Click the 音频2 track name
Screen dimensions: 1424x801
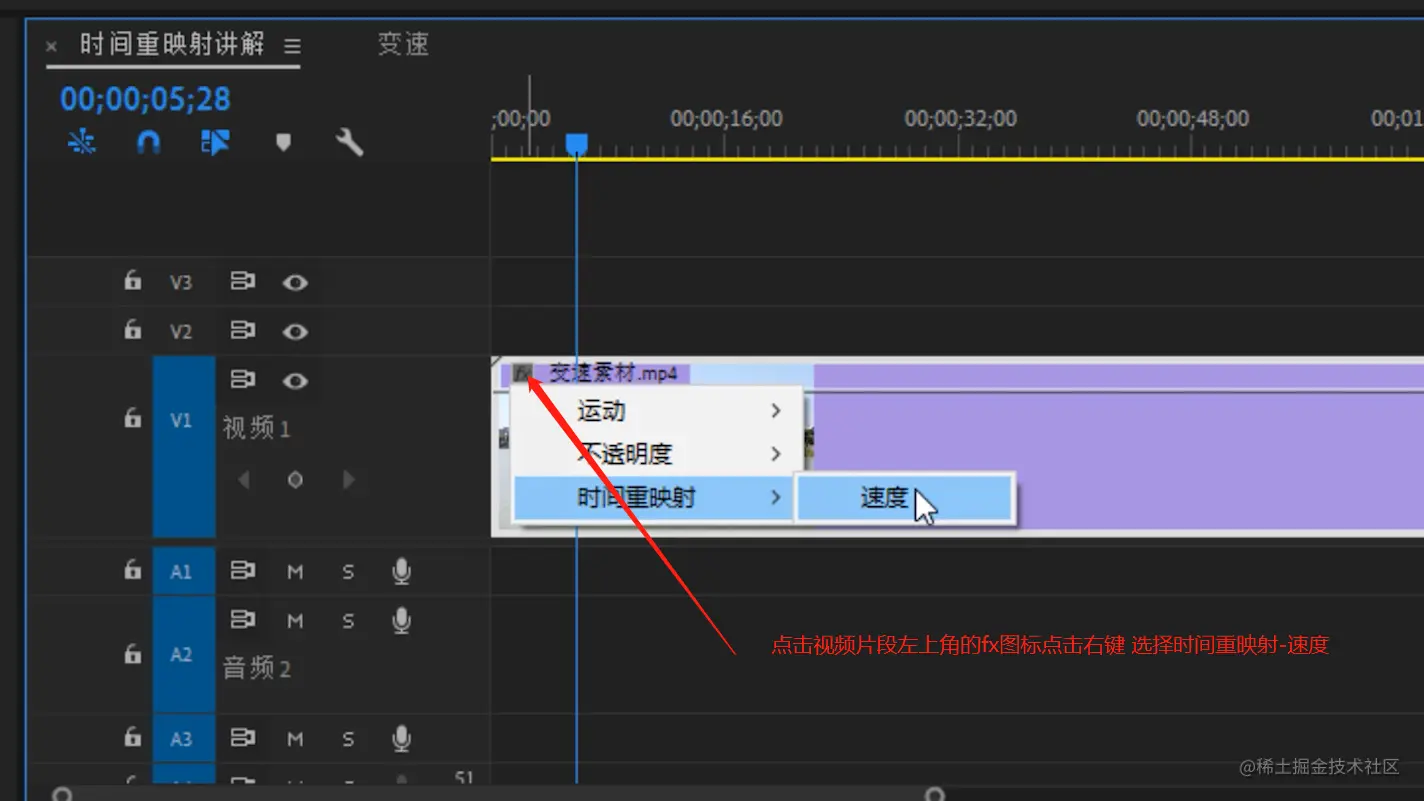pyautogui.click(x=256, y=668)
